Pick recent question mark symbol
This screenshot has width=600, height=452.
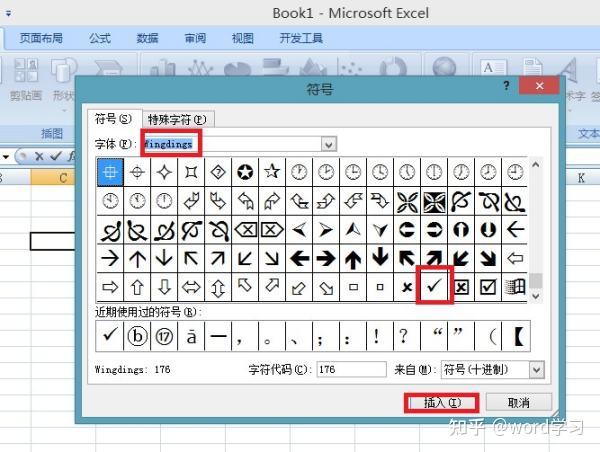(407, 336)
